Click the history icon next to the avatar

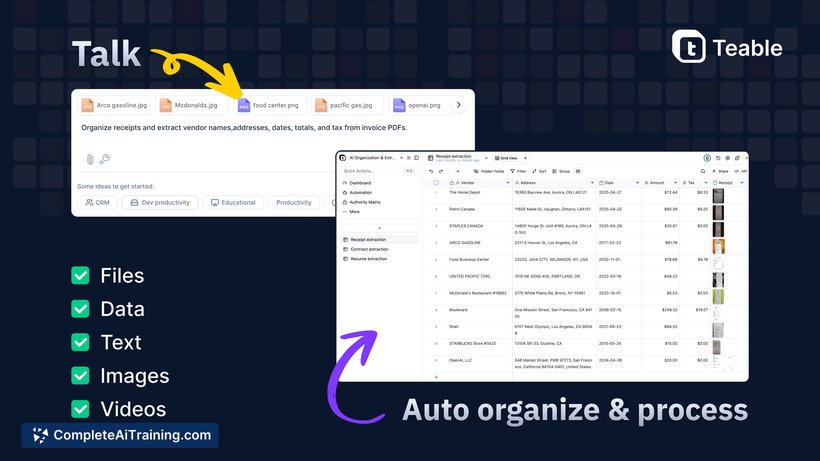click(x=718, y=158)
